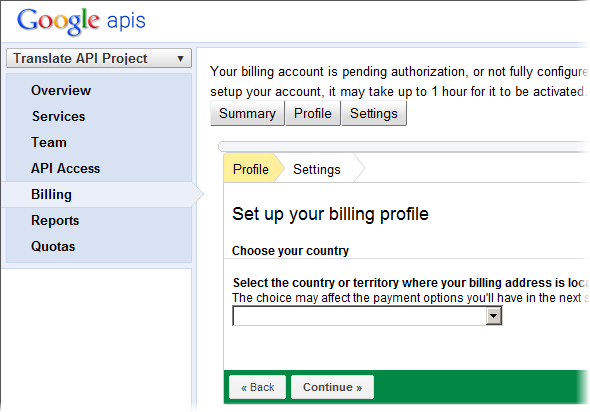Image resolution: width=590 pixels, height=412 pixels.
Task: Open the Translate API Project dropdown
Action: coord(99,58)
